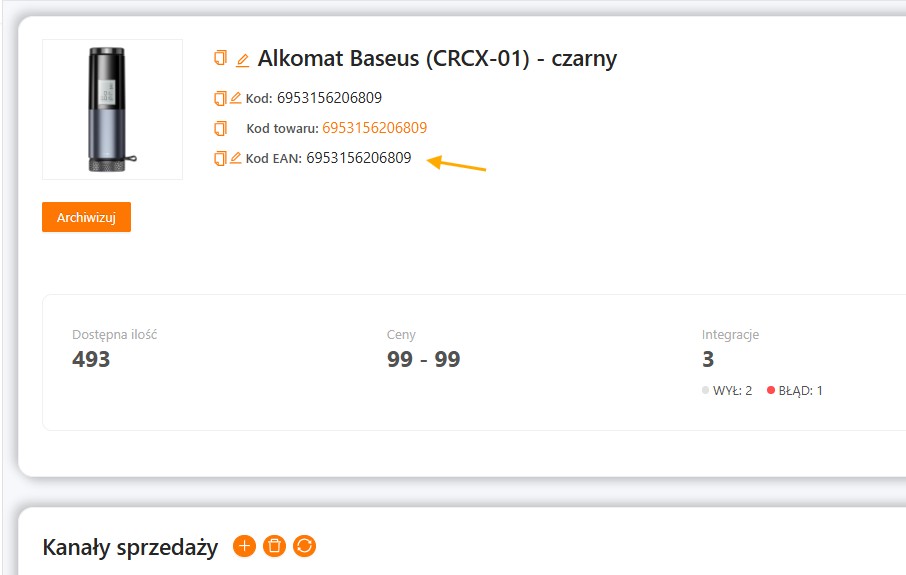Image resolution: width=906 pixels, height=575 pixels.
Task: Click the Kanały sprzedaży heading
Action: (130, 547)
